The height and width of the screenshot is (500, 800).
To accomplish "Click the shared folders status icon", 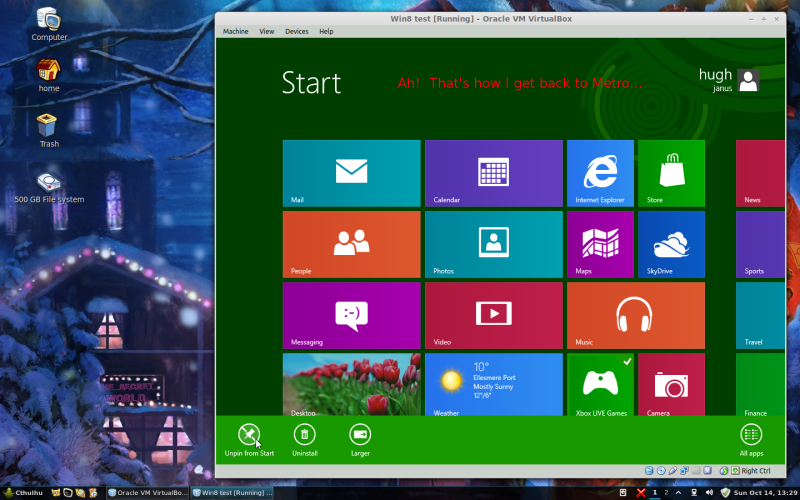I will coord(696,470).
